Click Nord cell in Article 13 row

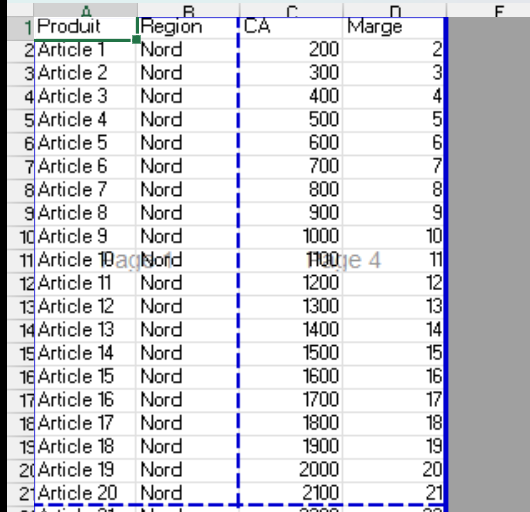(x=188, y=330)
